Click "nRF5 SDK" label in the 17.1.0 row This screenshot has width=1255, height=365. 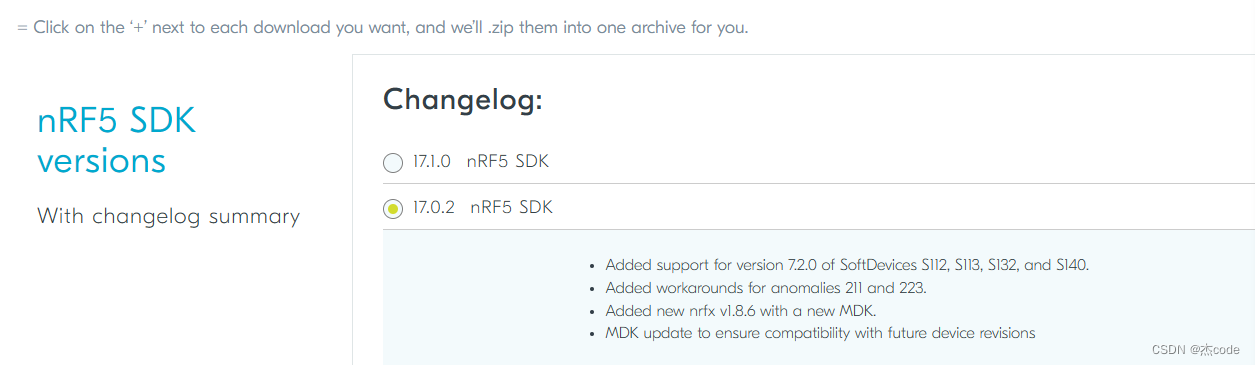click(508, 161)
